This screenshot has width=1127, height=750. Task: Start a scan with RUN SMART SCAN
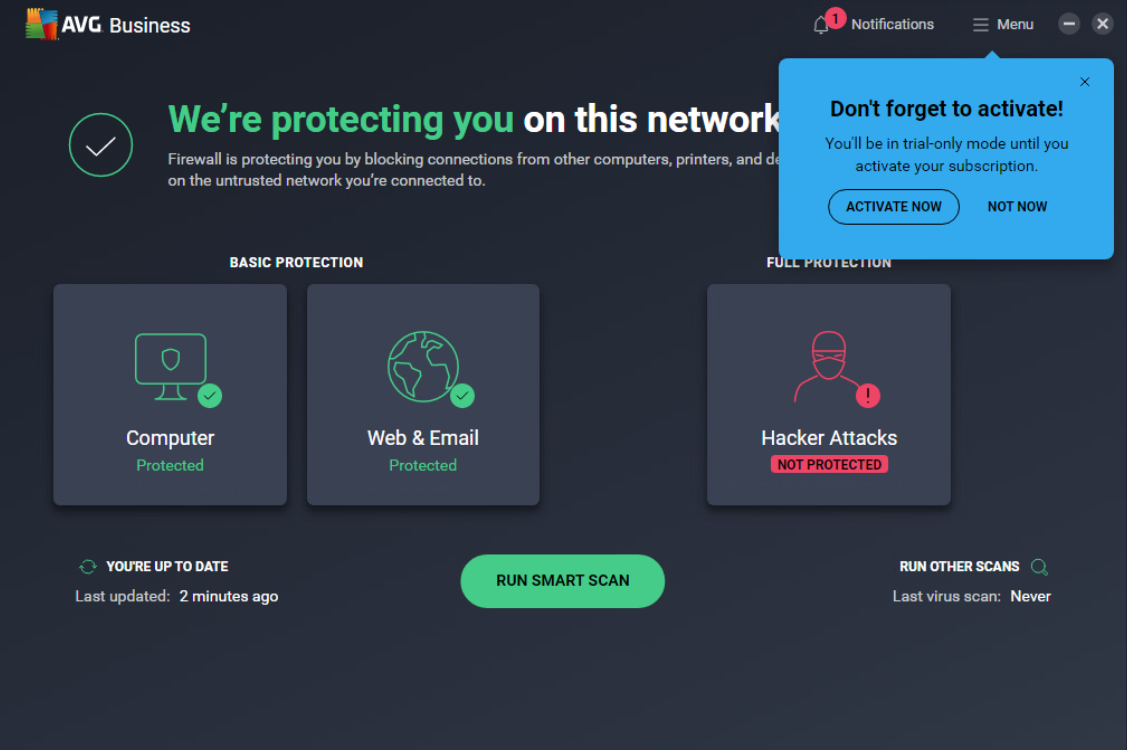point(562,580)
